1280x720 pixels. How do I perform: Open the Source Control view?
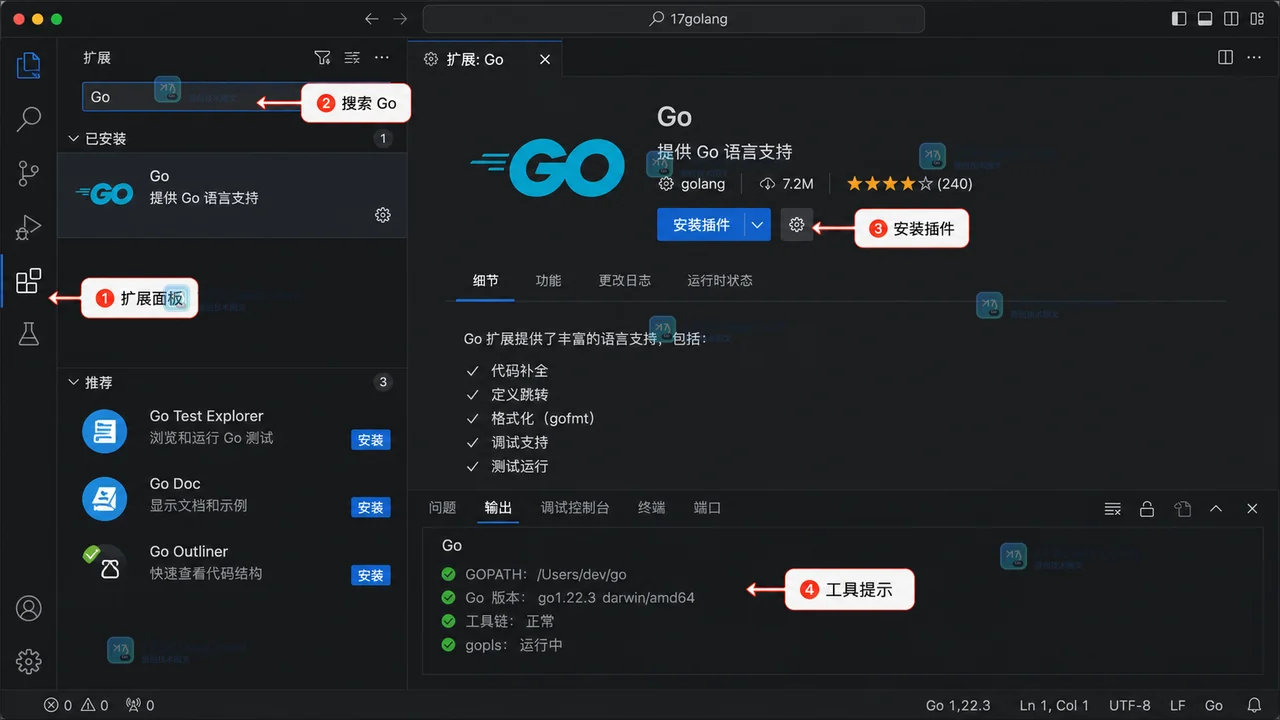click(29, 174)
